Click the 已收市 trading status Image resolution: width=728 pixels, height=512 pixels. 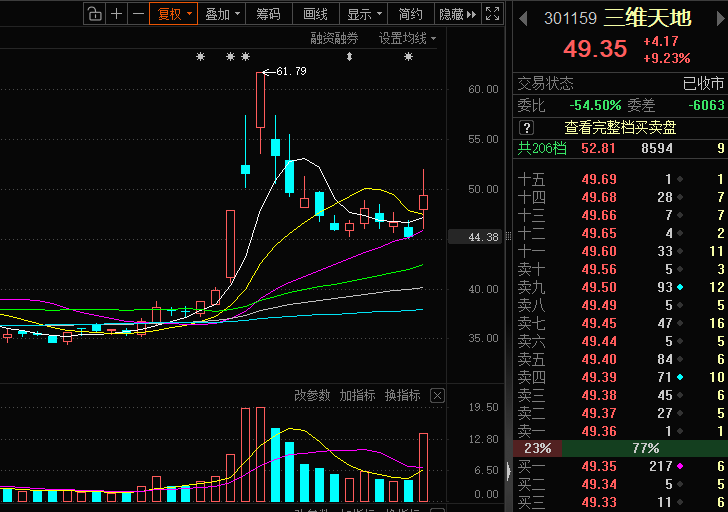703,84
